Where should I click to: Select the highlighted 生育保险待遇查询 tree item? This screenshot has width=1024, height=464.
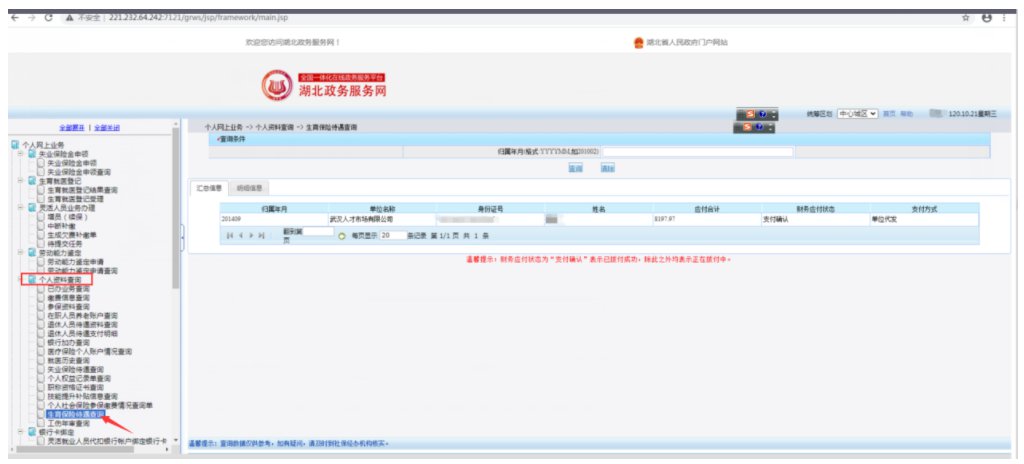76,414
